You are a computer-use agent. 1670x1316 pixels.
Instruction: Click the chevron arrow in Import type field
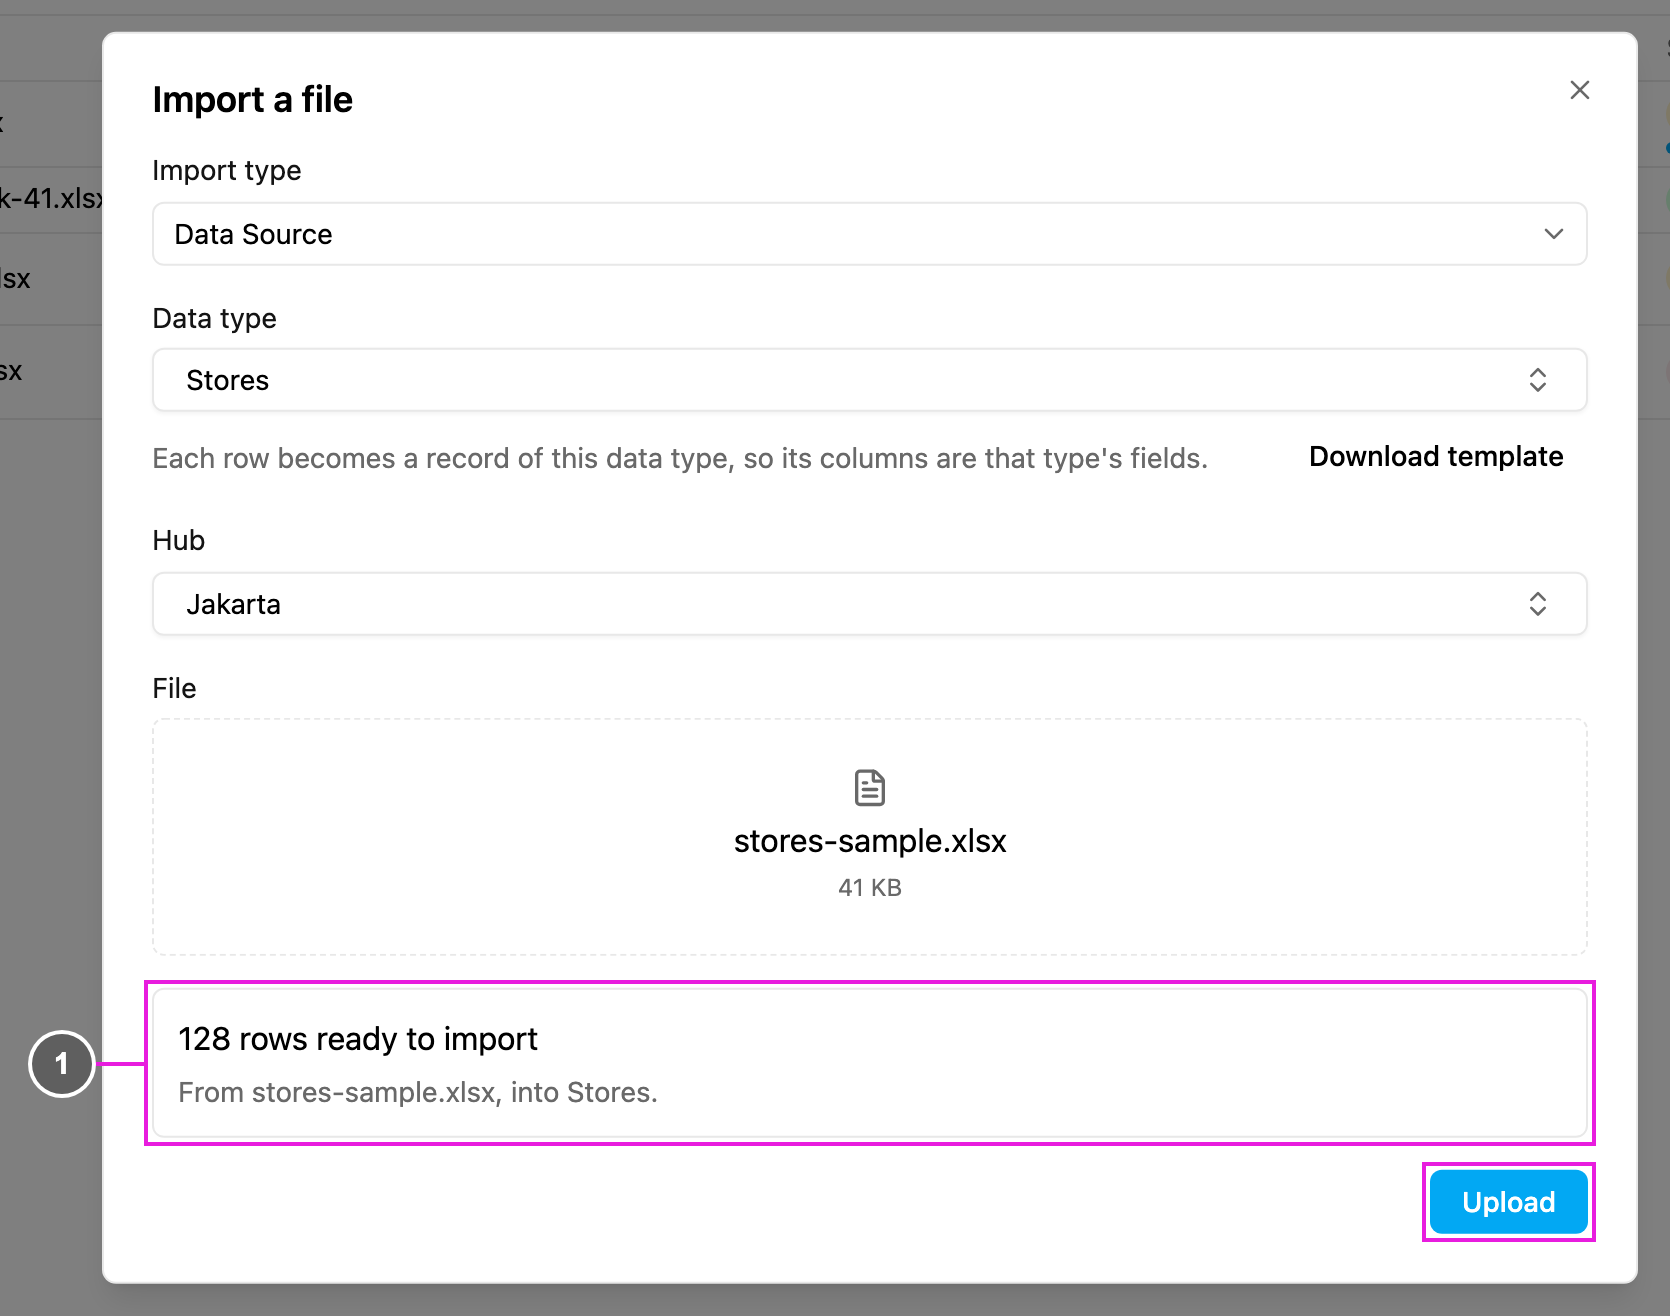point(1553,234)
